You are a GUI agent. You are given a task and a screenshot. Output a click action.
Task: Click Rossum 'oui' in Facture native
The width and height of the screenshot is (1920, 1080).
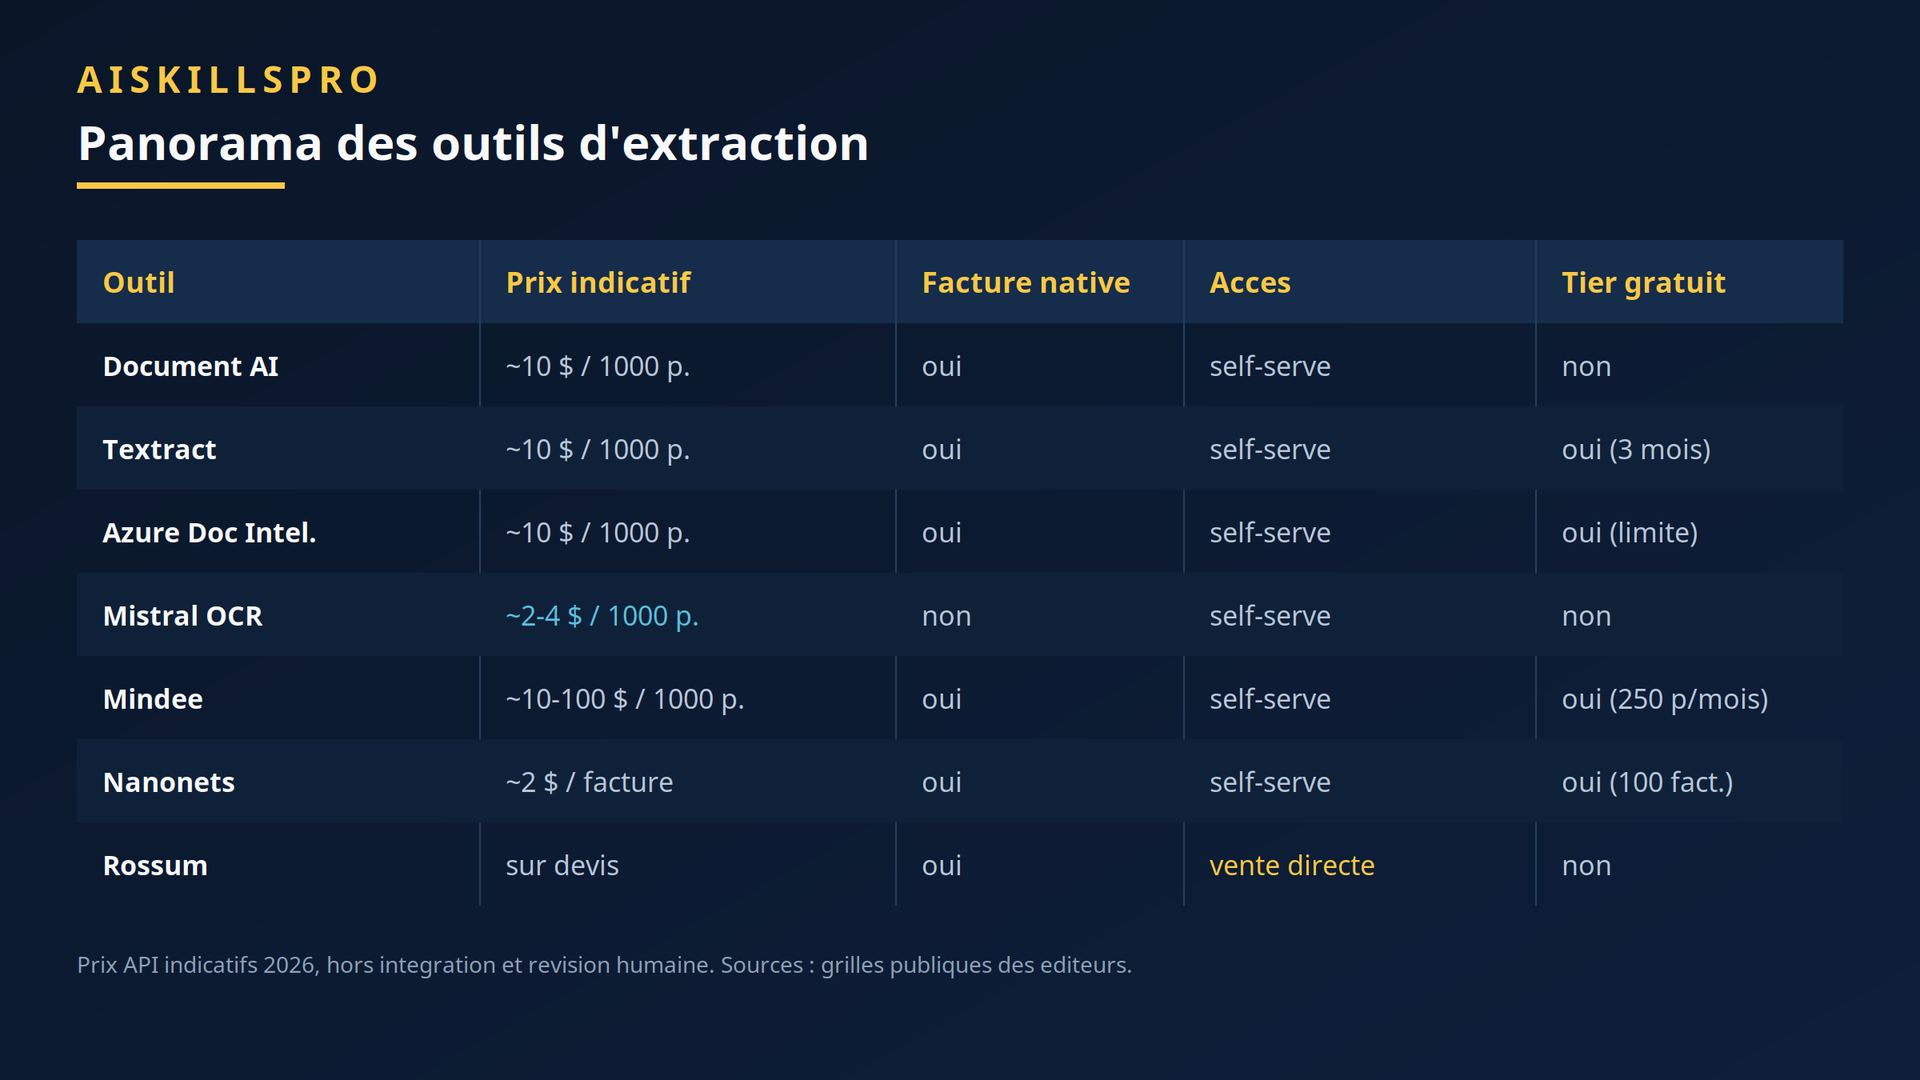pyautogui.click(x=942, y=865)
